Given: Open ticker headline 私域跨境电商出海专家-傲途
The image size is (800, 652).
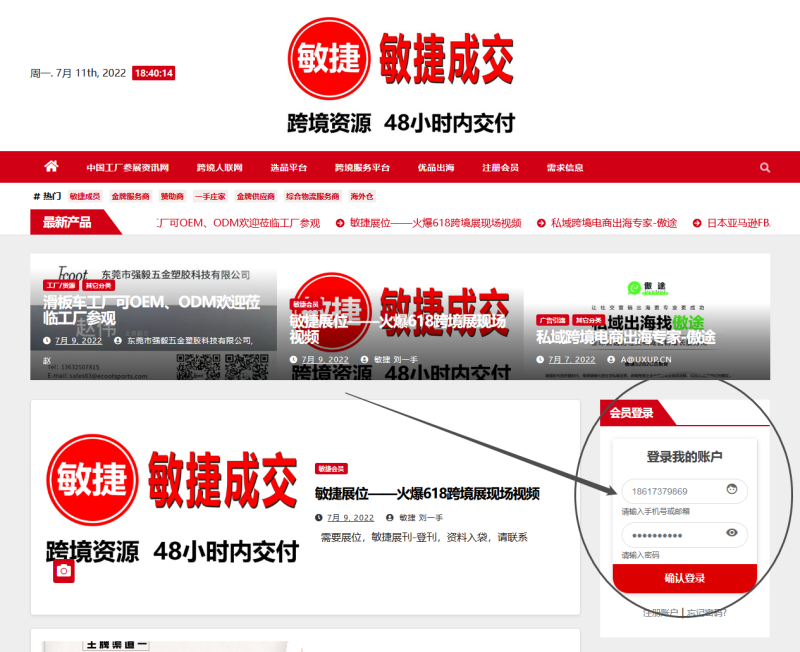Looking at the screenshot, I should point(614,223).
